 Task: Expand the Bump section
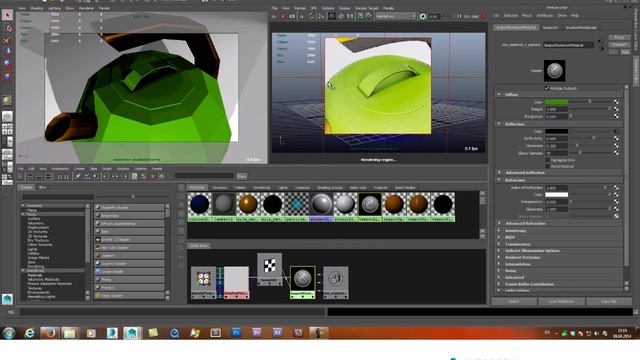click(499, 271)
